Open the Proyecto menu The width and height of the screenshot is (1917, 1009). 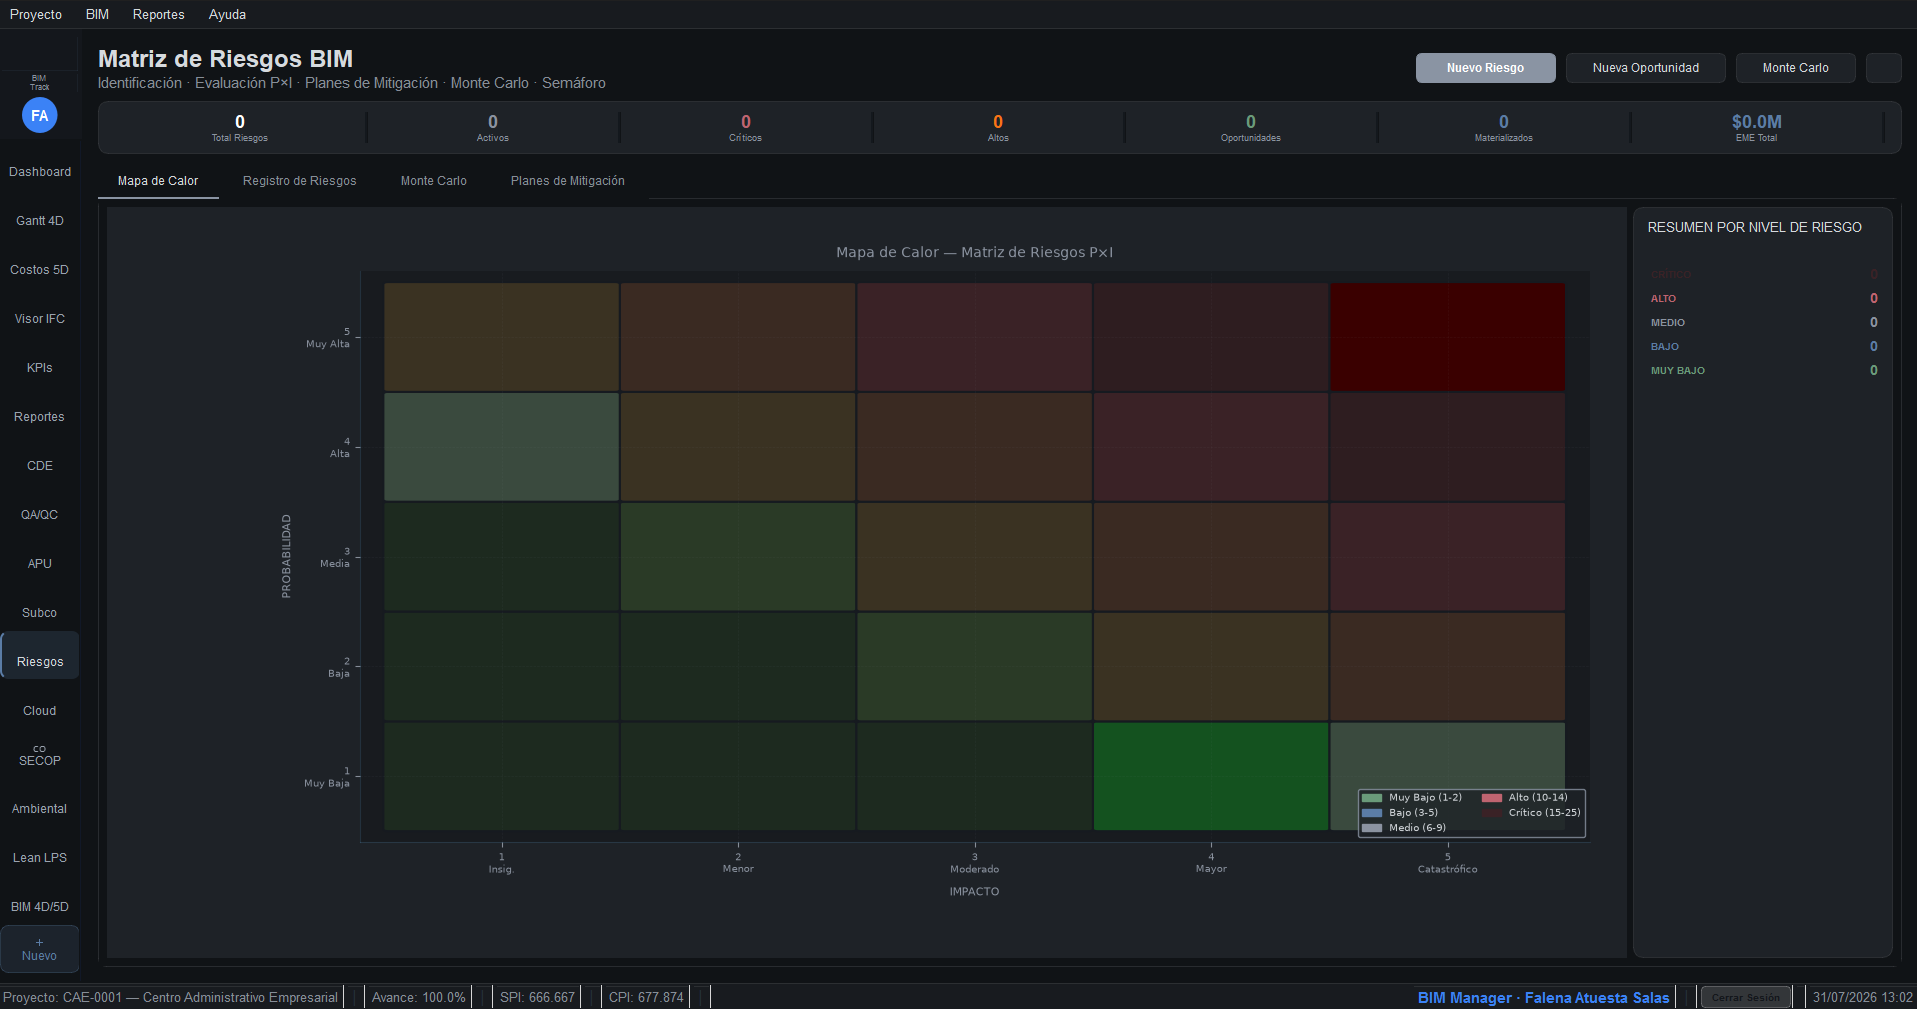pyautogui.click(x=36, y=14)
